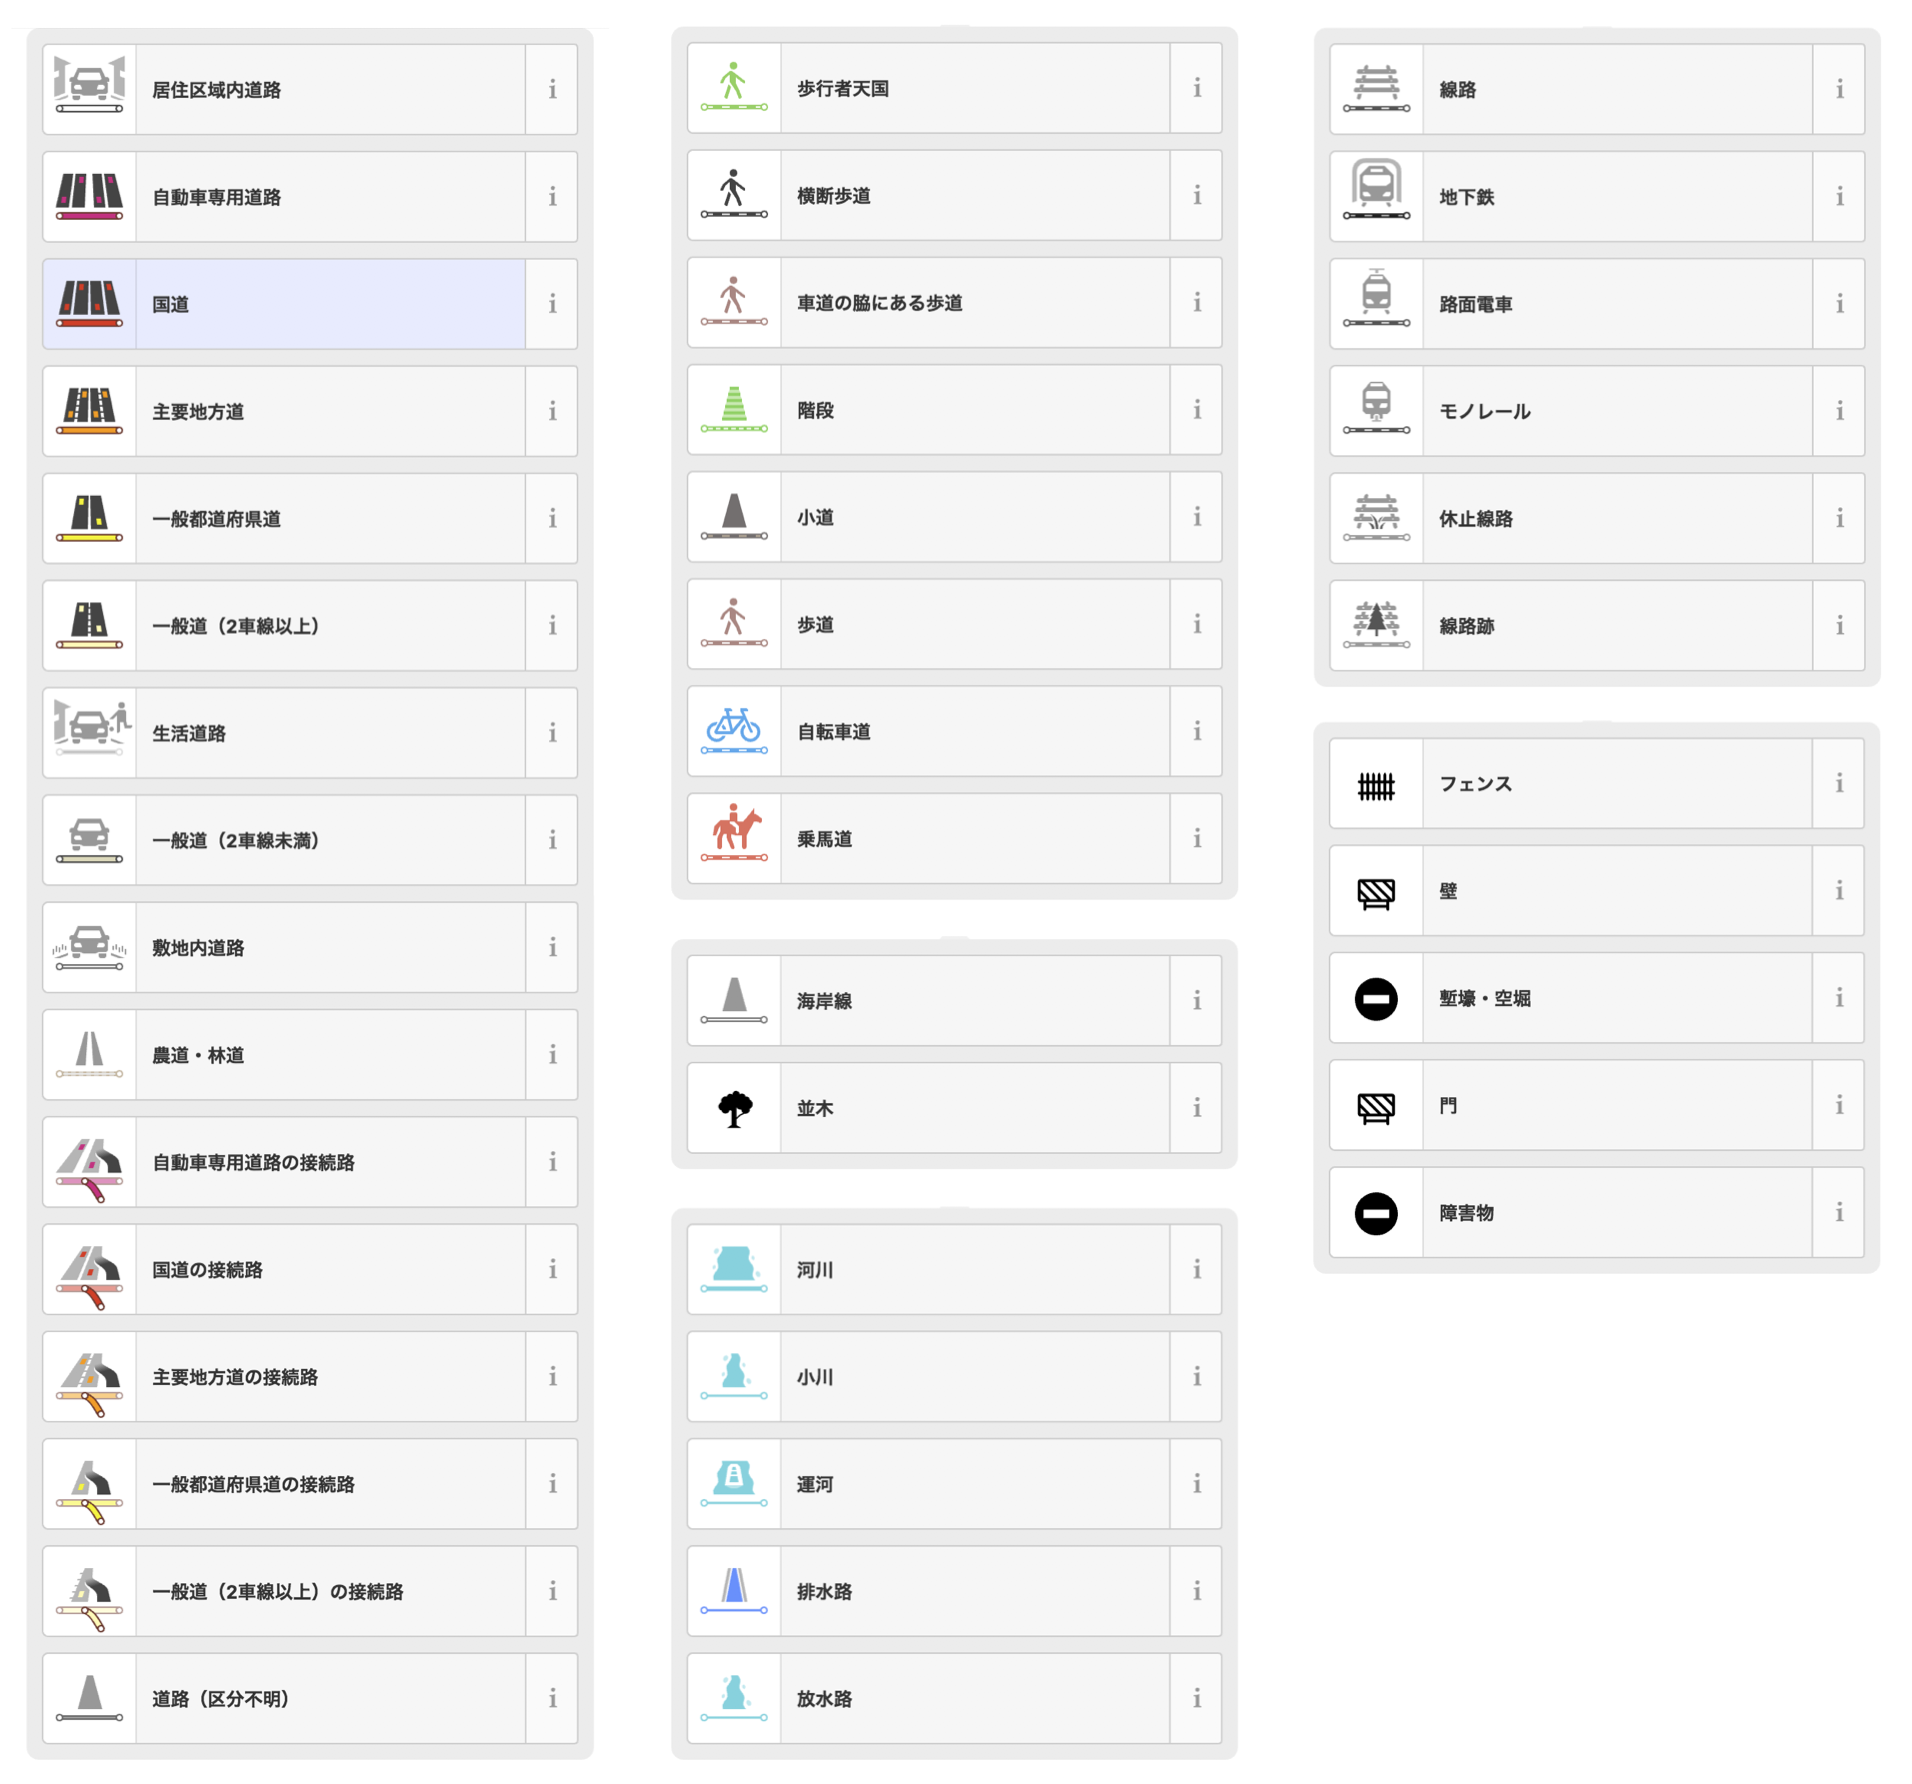The width and height of the screenshot is (1912, 1784).
Task: Click the 階段 stairs icon
Action: point(734,409)
